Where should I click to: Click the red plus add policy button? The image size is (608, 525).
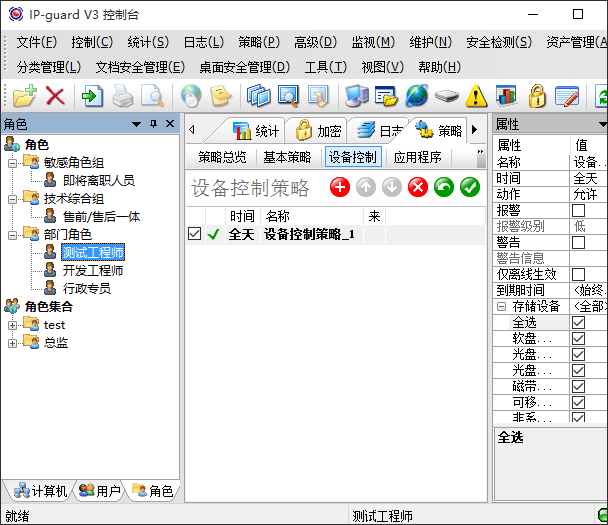[x=340, y=187]
